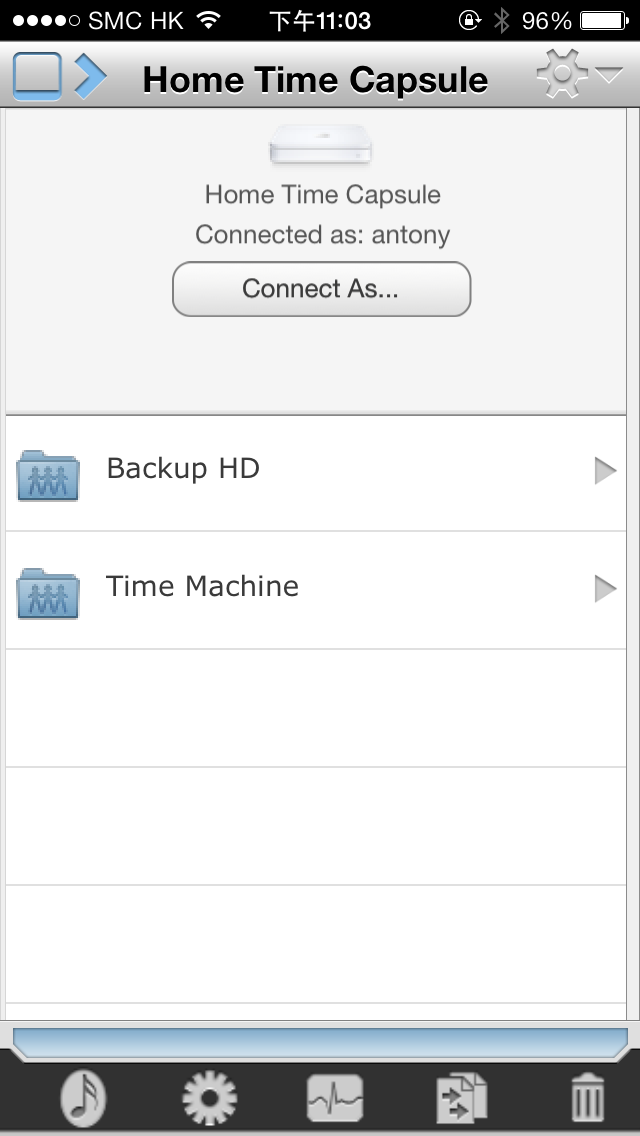Screen dimensions: 640x1136
Task: Tap the blue forward chevron icon
Action: coord(91,75)
